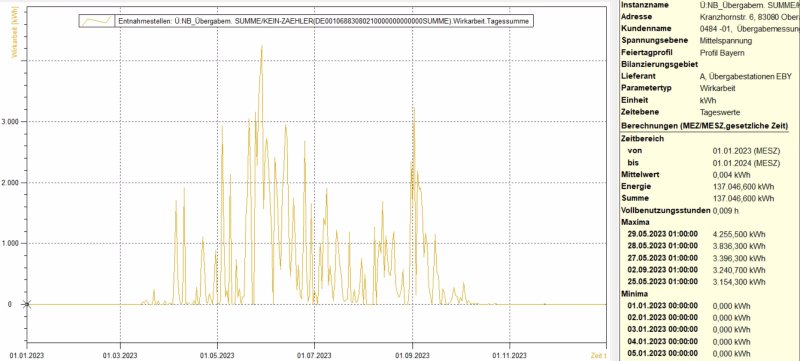Click the peak of the late-May curve
The image size is (800, 361).
(x=262, y=46)
